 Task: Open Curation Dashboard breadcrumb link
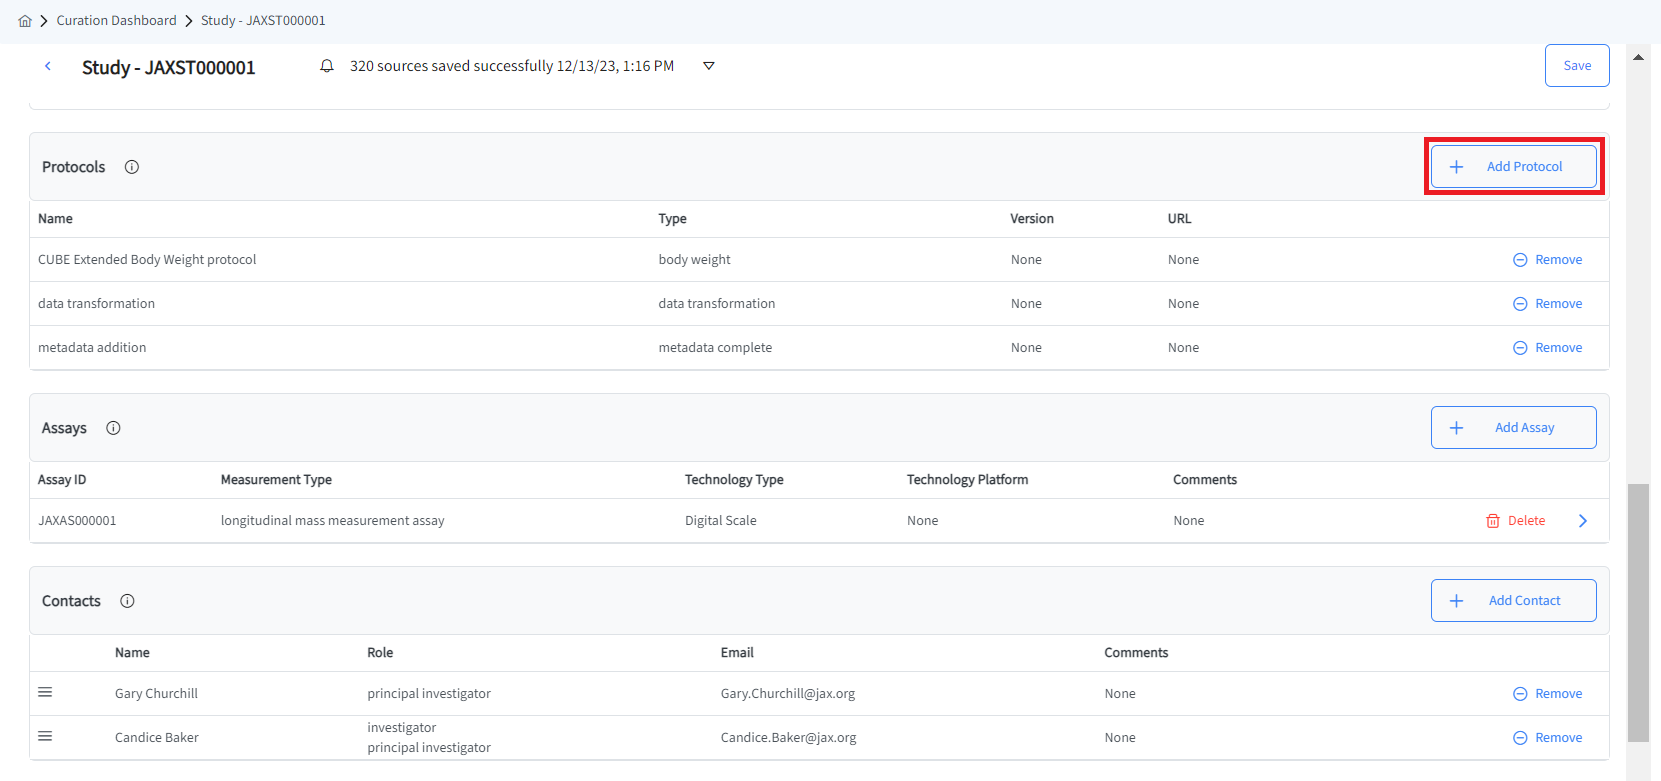click(116, 21)
